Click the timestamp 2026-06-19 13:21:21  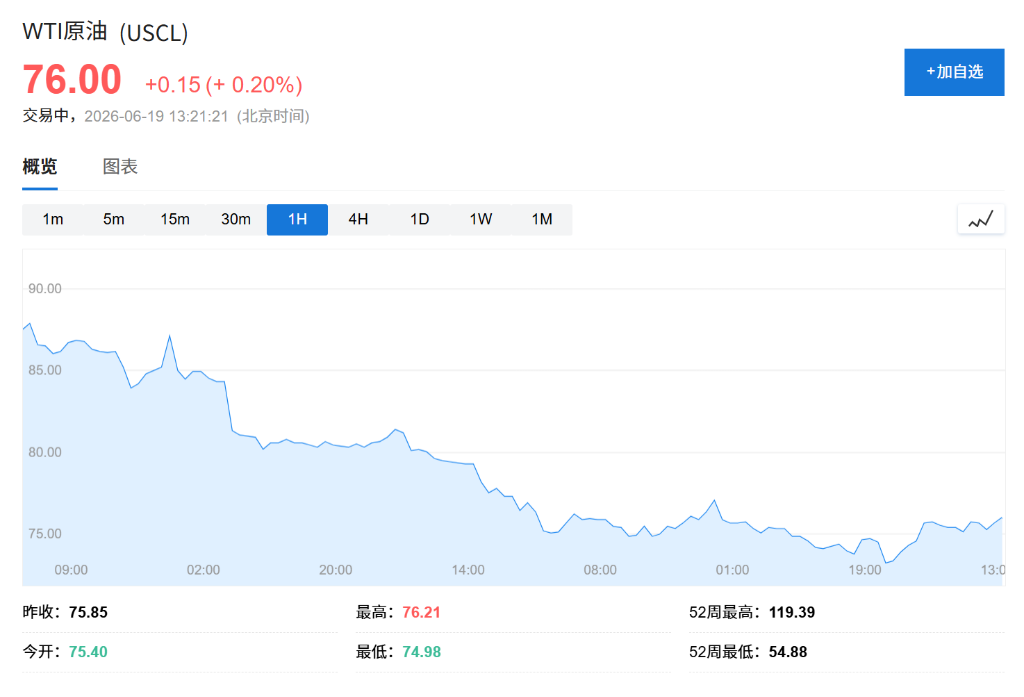click(x=156, y=116)
